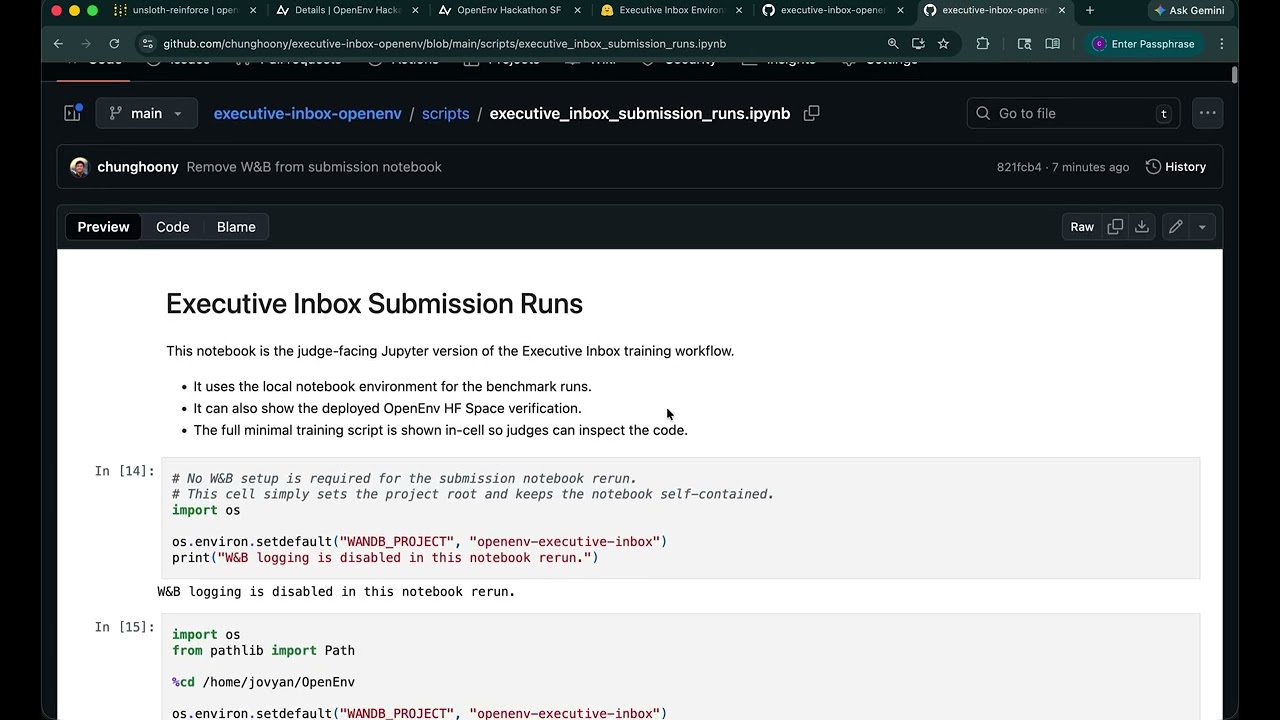1280x720 pixels.
Task: Open the Raw file view
Action: 1082,227
